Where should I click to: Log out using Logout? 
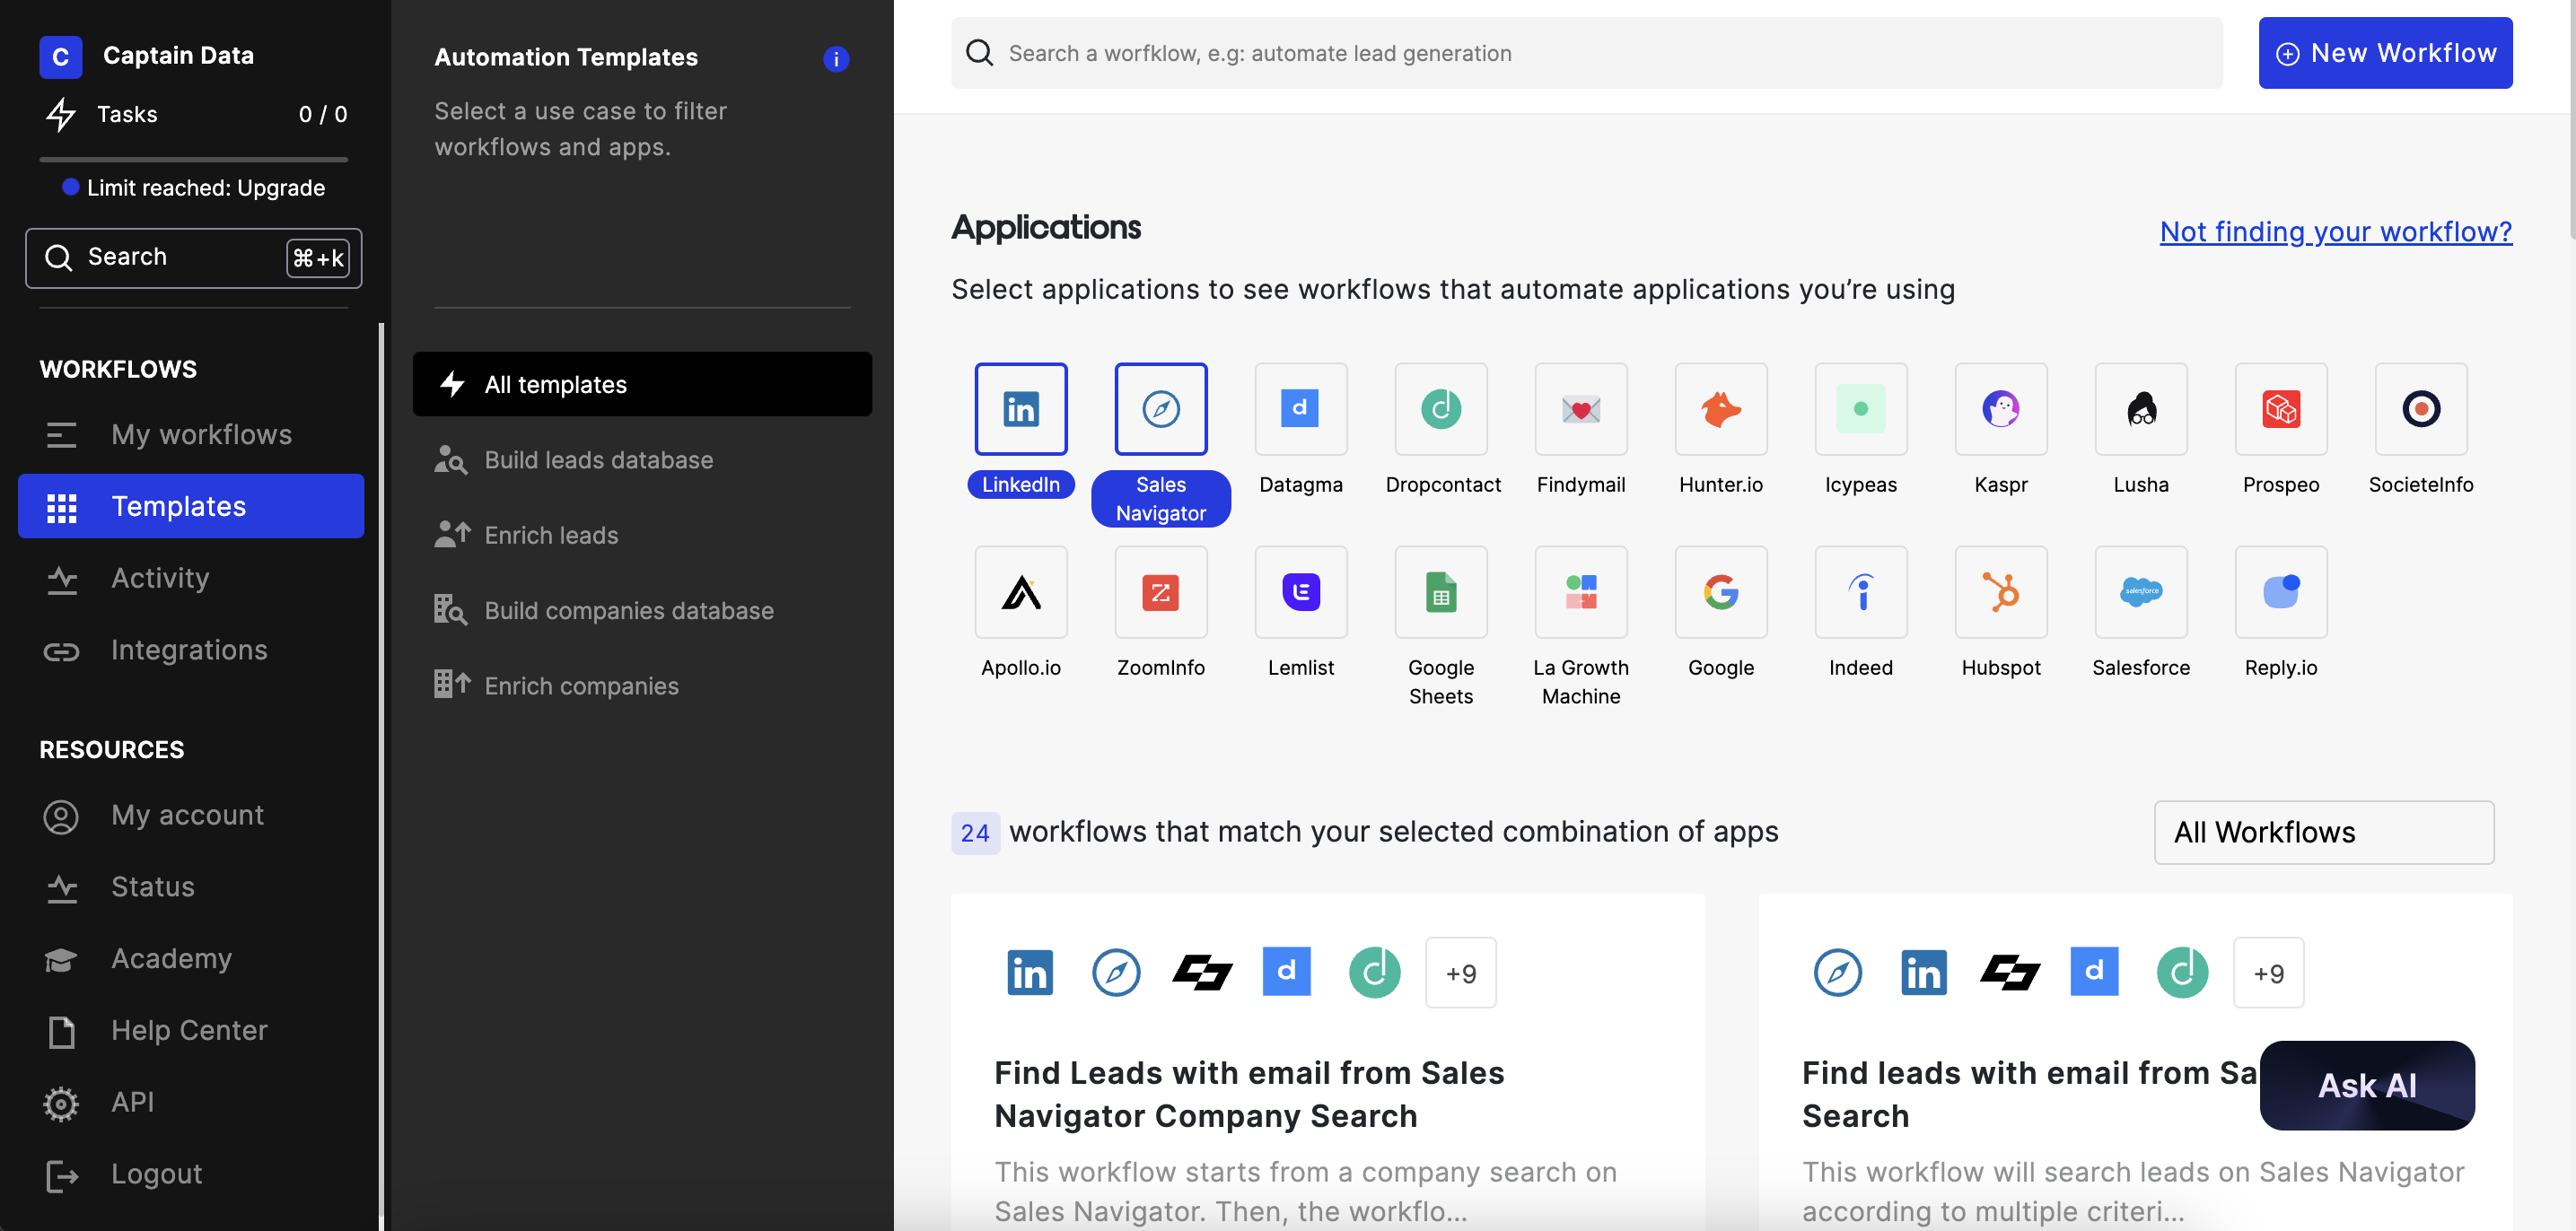pos(191,1174)
